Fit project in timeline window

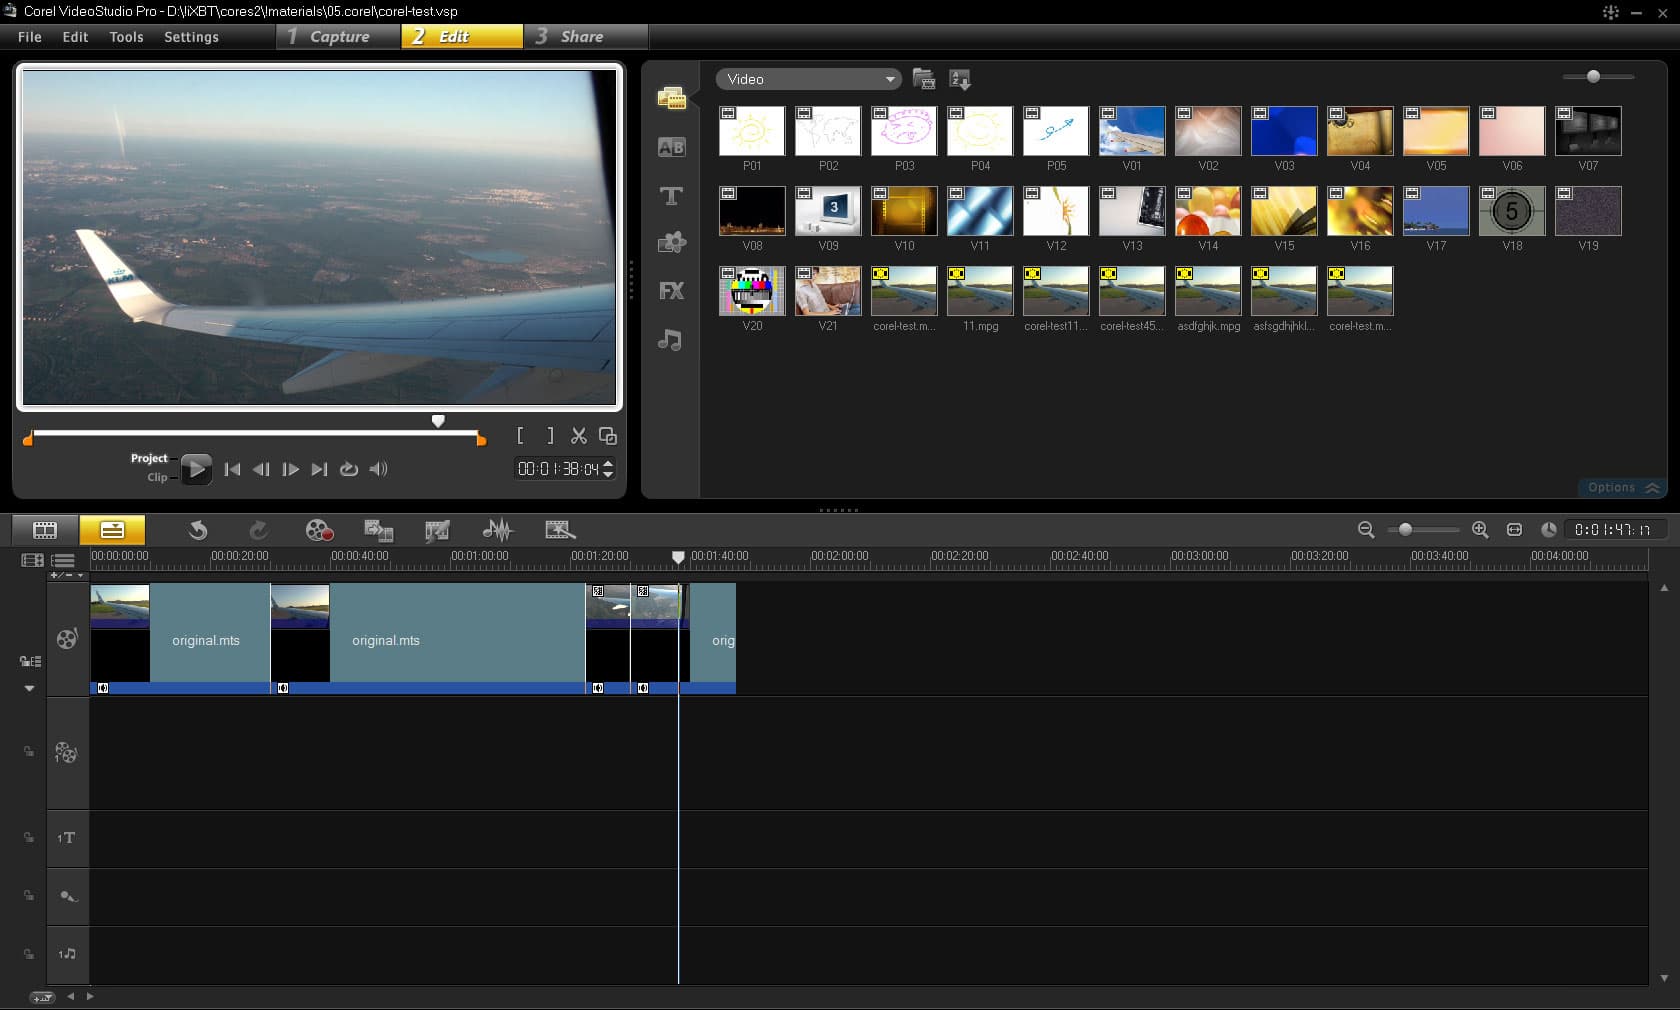click(1514, 530)
